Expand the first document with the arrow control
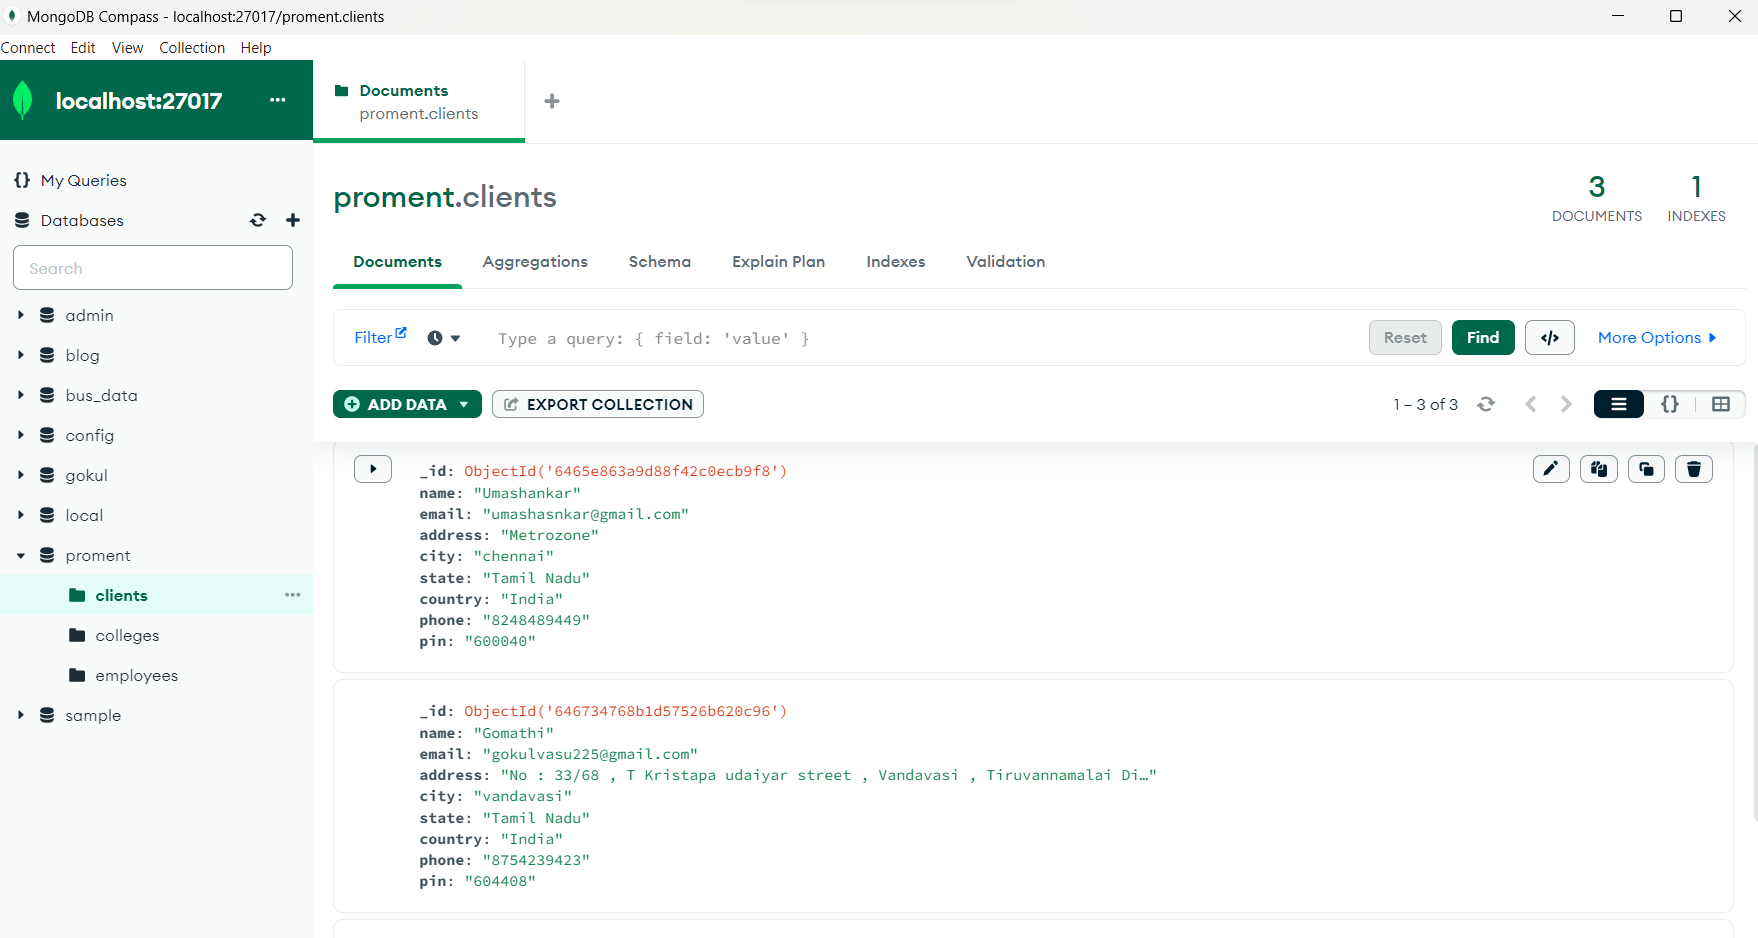This screenshot has width=1758, height=938. 372,468
